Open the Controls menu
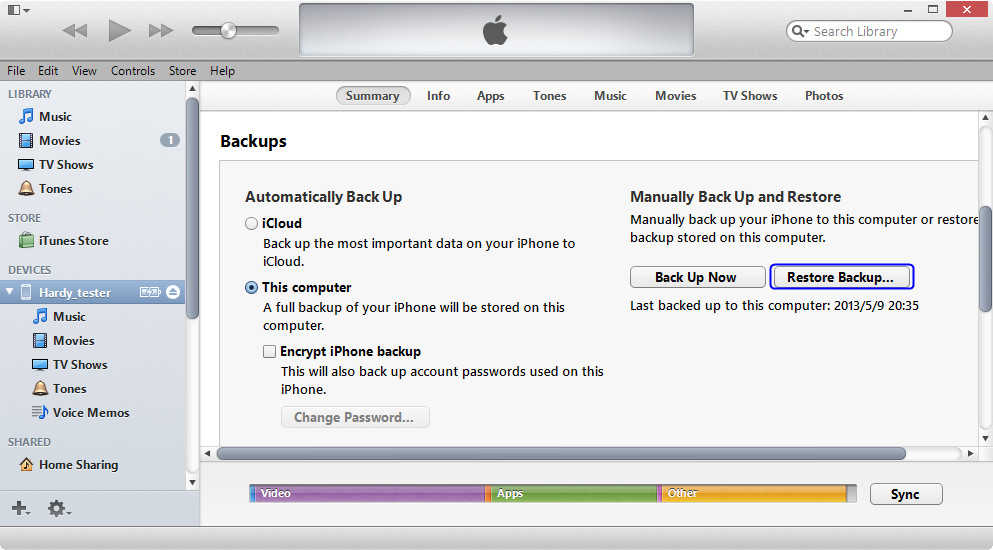 (132, 70)
